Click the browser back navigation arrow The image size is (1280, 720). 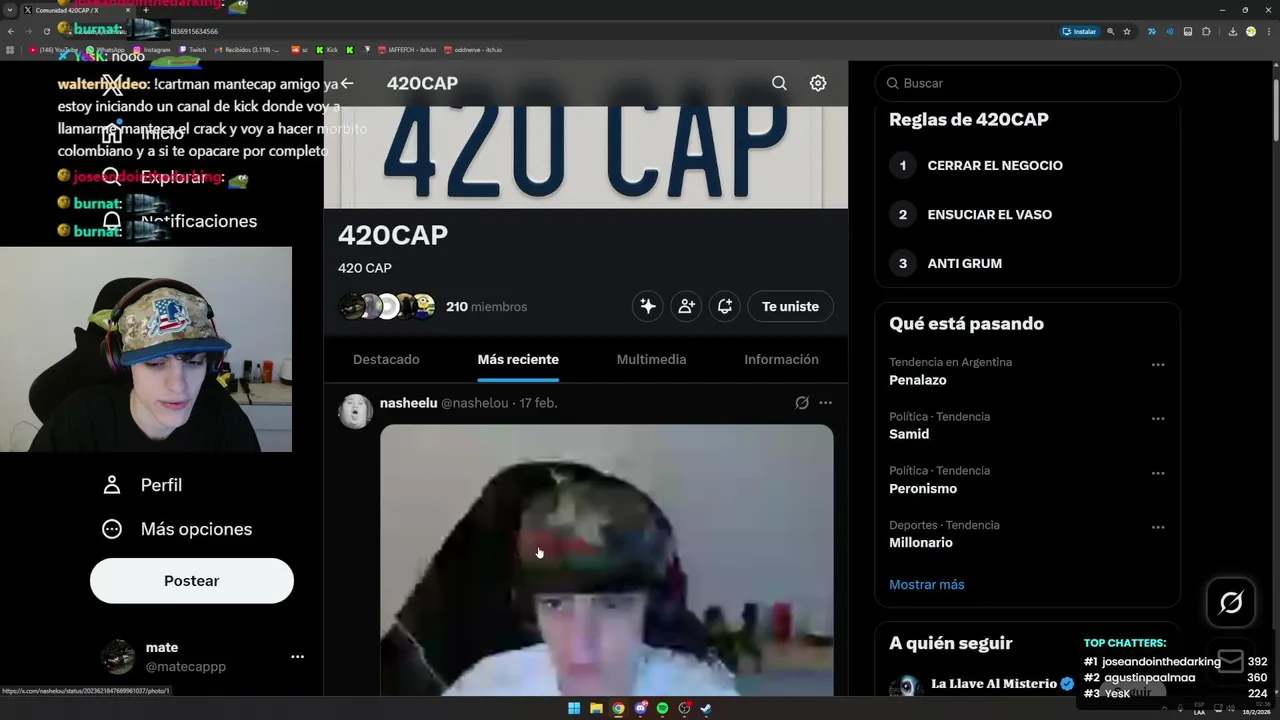(x=10, y=32)
